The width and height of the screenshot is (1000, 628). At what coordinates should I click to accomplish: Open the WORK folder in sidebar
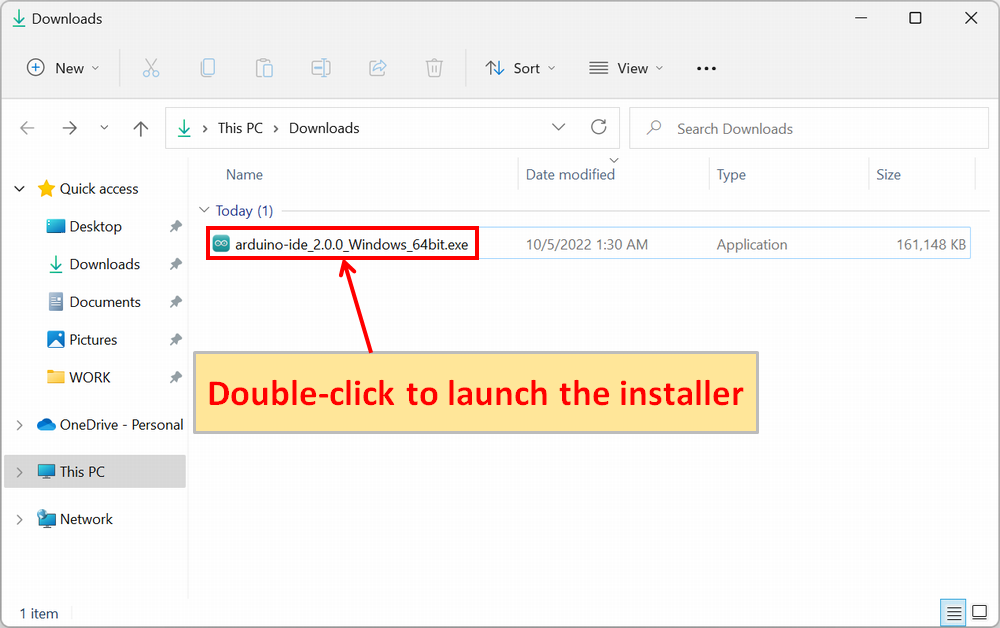(90, 377)
